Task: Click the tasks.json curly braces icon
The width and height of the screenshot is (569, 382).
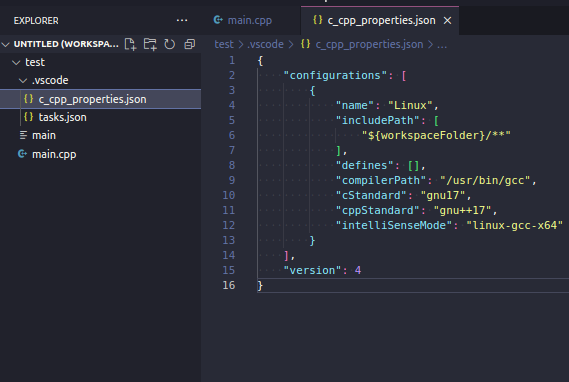Action: tap(28, 117)
